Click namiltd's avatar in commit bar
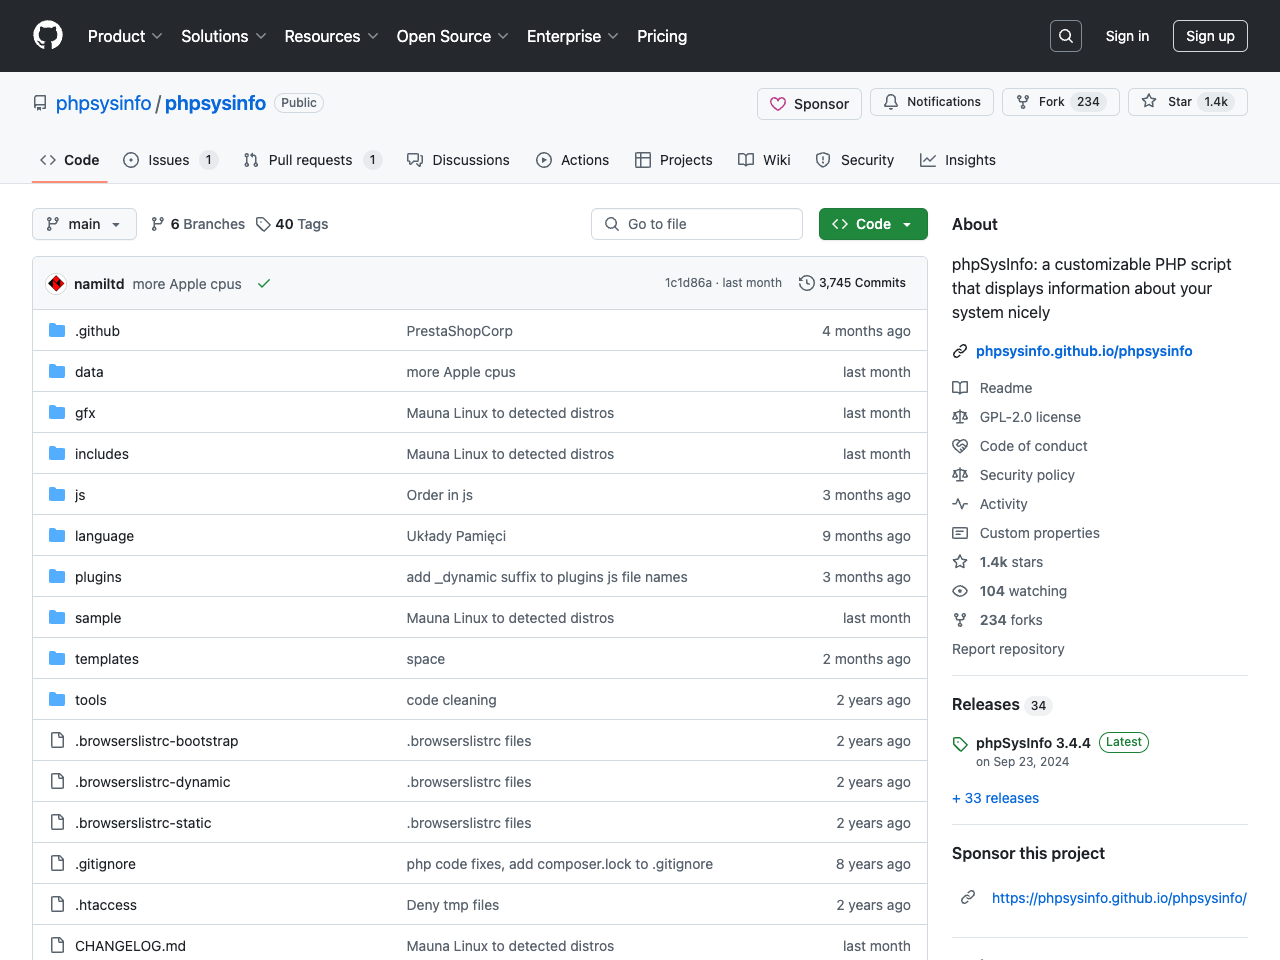This screenshot has width=1280, height=960. pyautogui.click(x=56, y=284)
